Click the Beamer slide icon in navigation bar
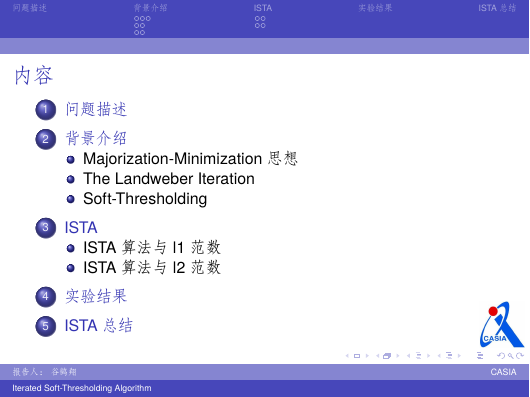Viewport: 530px width, 397px height. 357,356
